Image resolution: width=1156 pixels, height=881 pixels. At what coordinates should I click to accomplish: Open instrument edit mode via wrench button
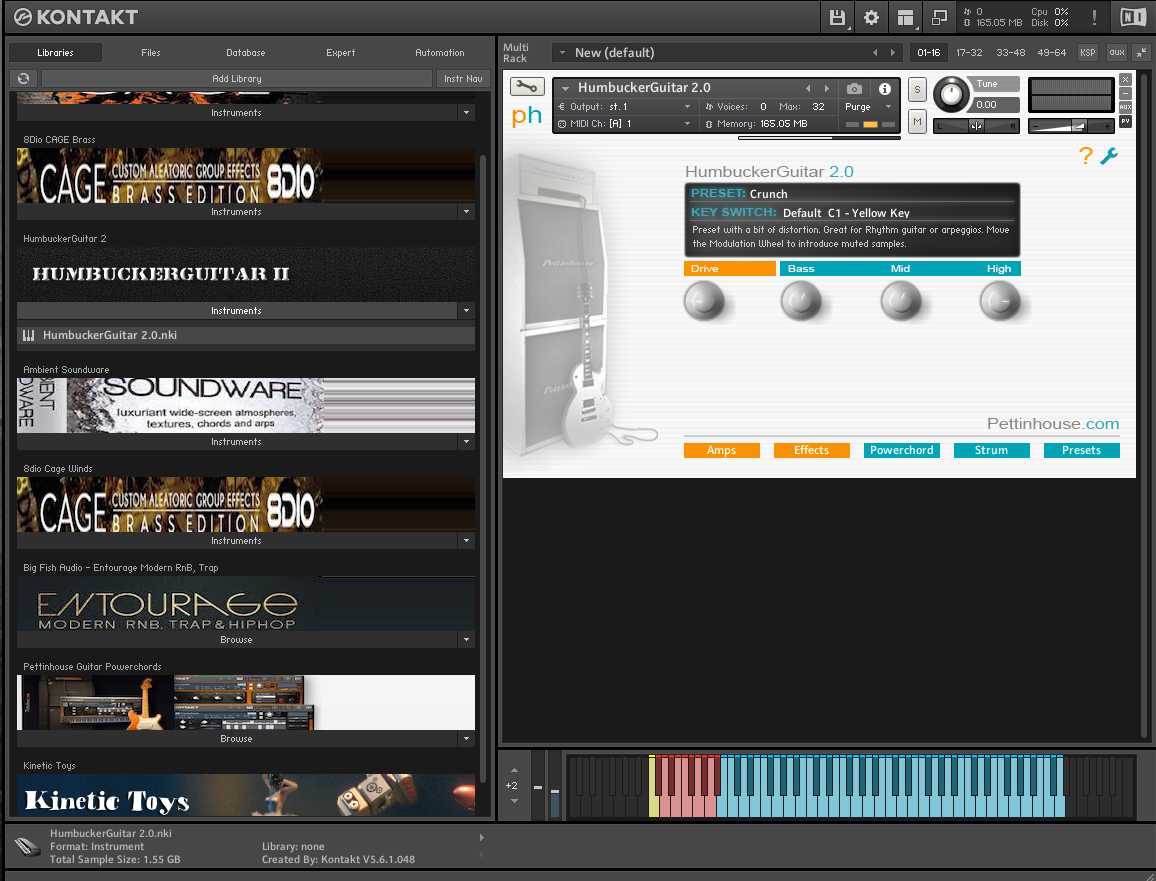(526, 86)
